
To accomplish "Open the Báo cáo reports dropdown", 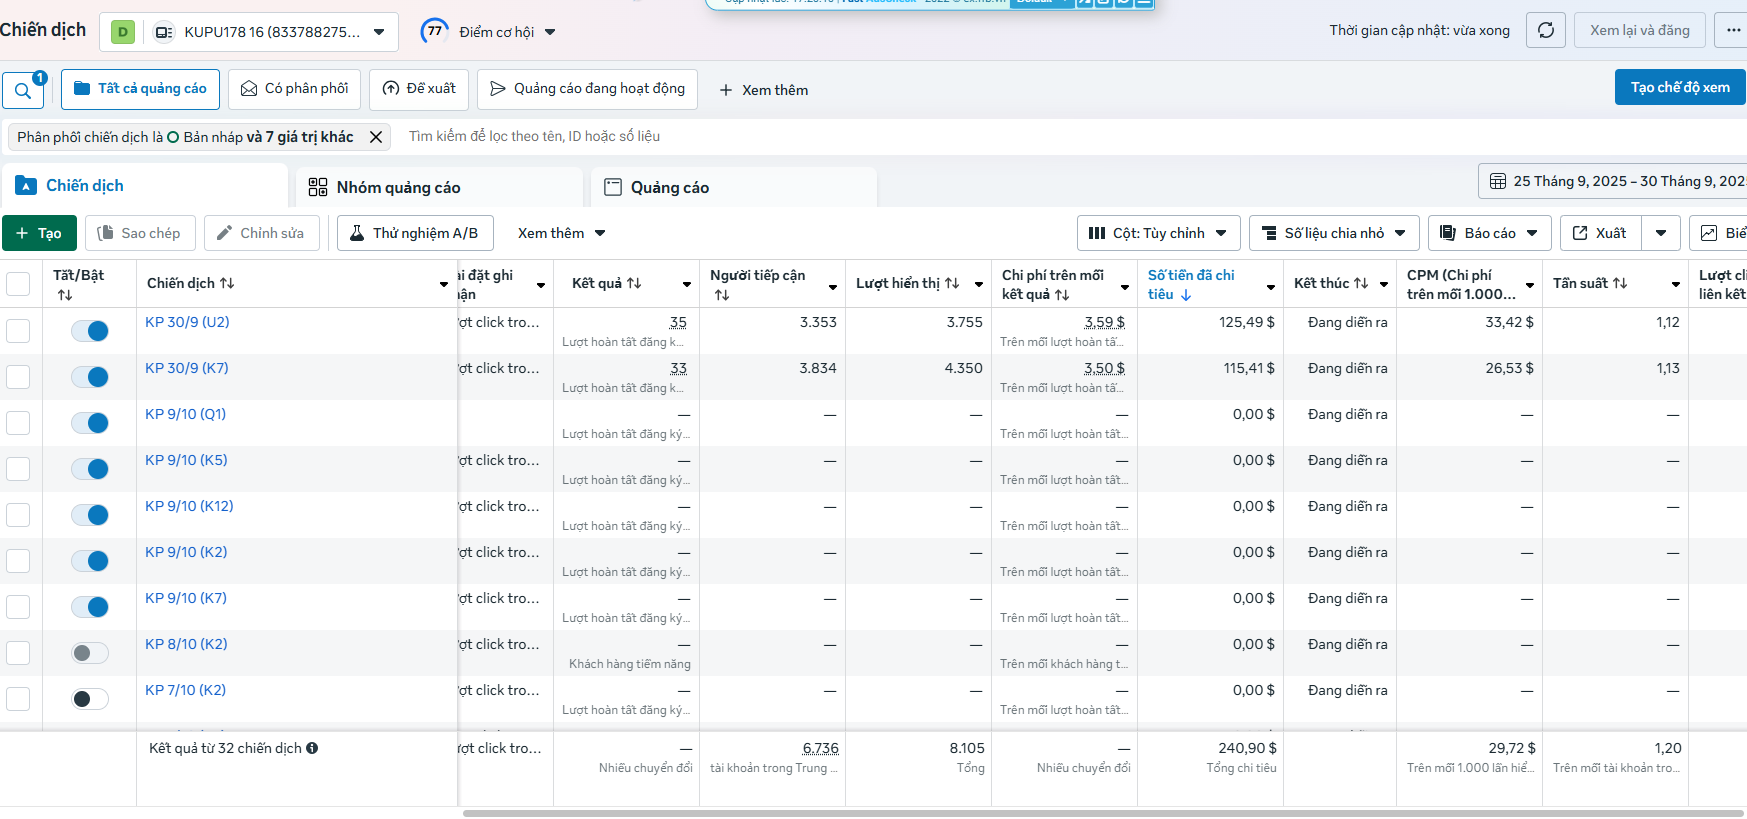I will (1489, 233).
